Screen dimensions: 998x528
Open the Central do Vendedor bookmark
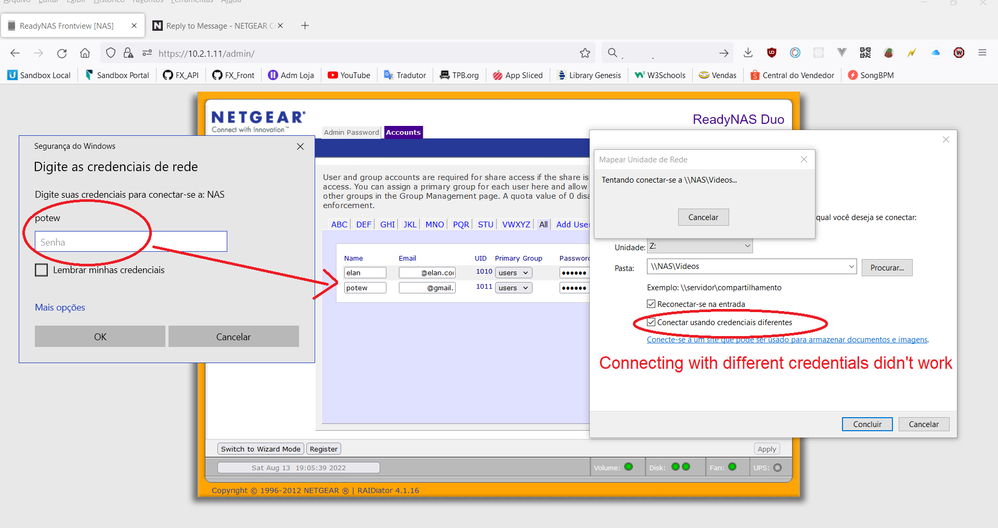tap(792, 75)
